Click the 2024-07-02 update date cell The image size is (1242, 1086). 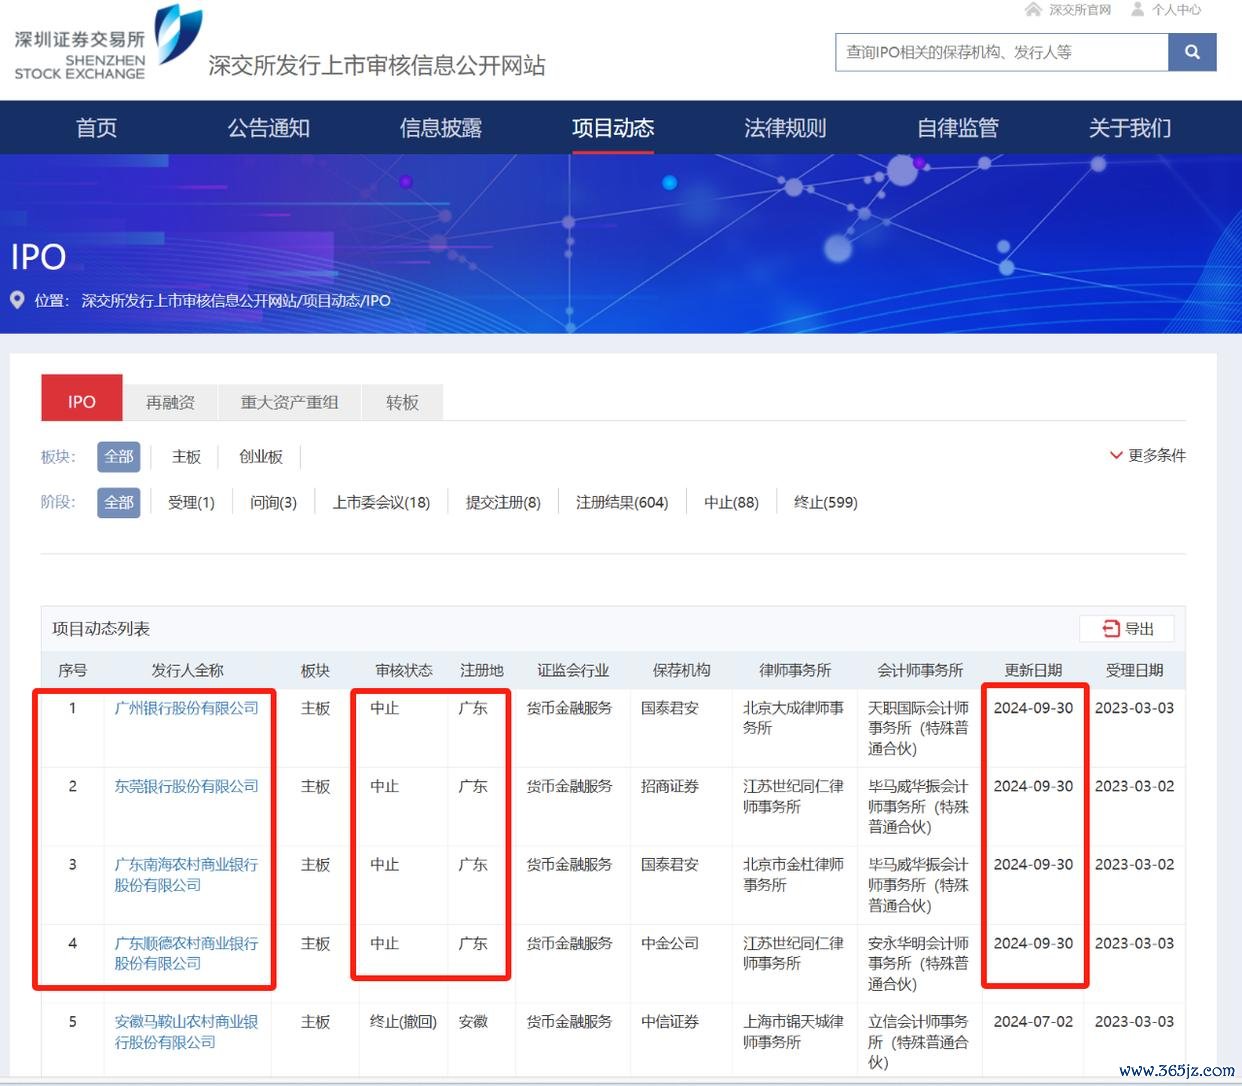point(1033,1021)
